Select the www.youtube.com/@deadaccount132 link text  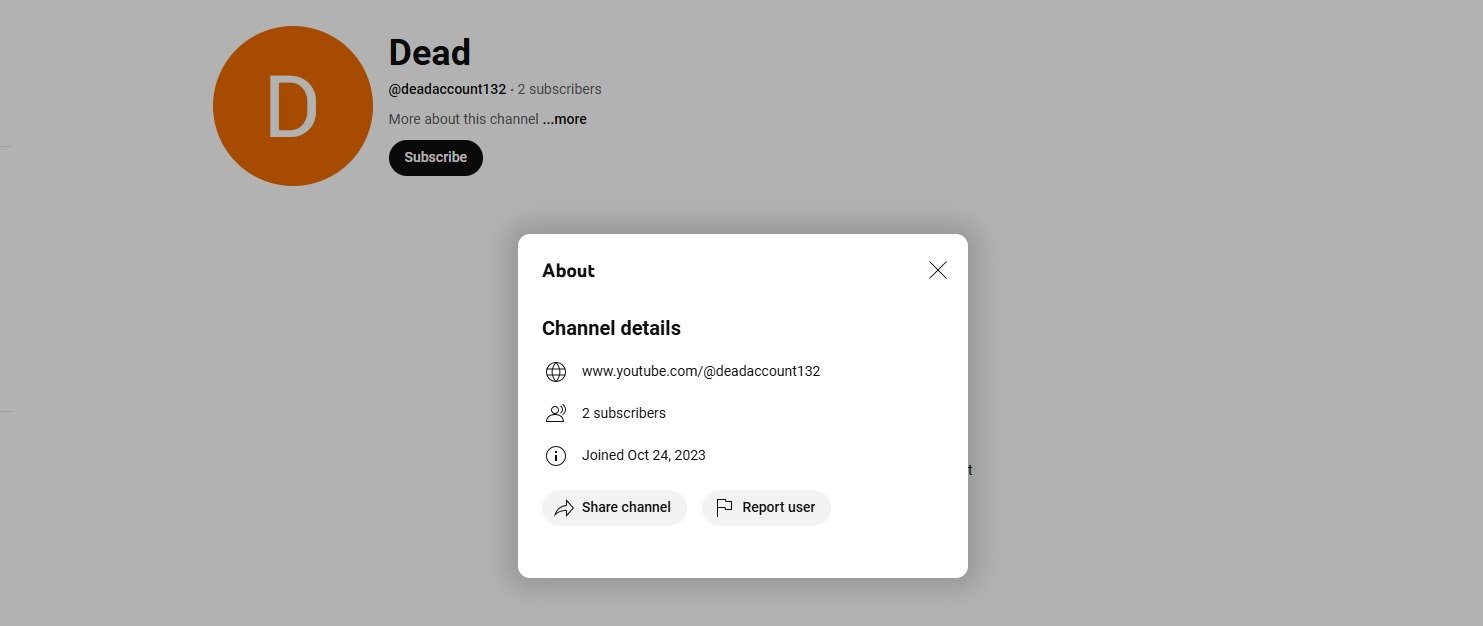(701, 371)
